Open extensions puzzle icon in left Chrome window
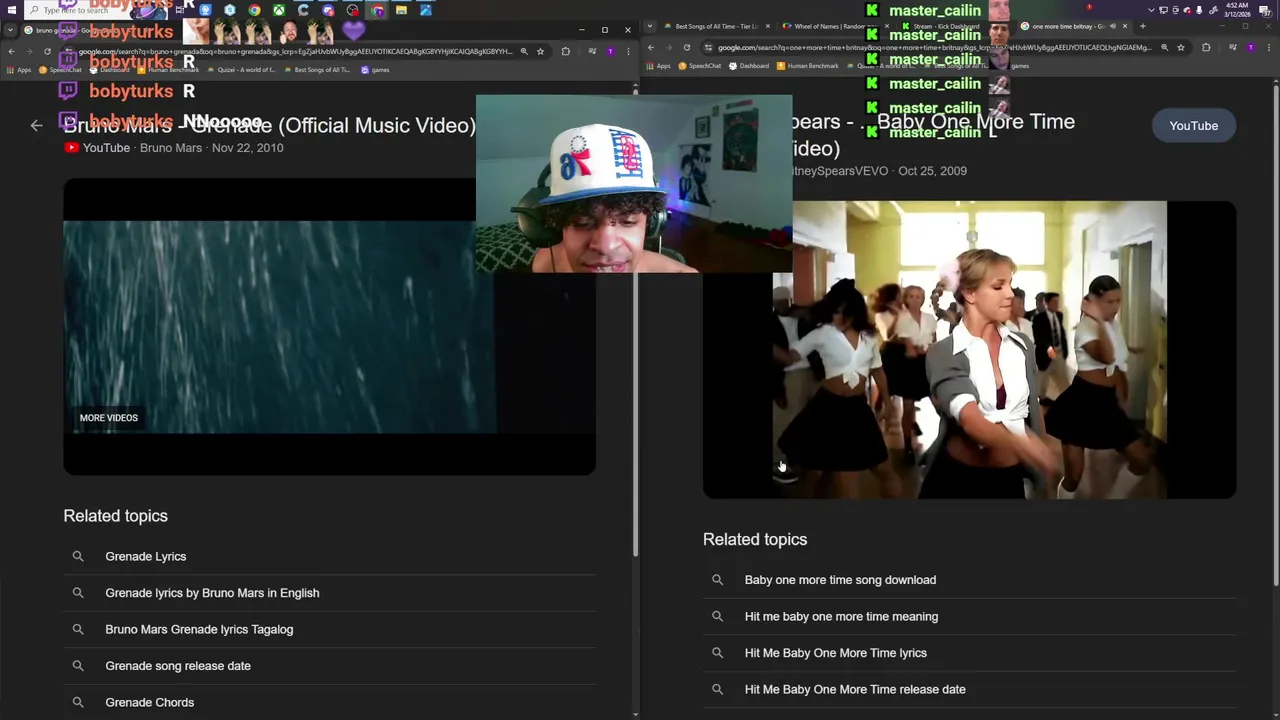Viewport: 1280px width, 720px height. point(566,51)
